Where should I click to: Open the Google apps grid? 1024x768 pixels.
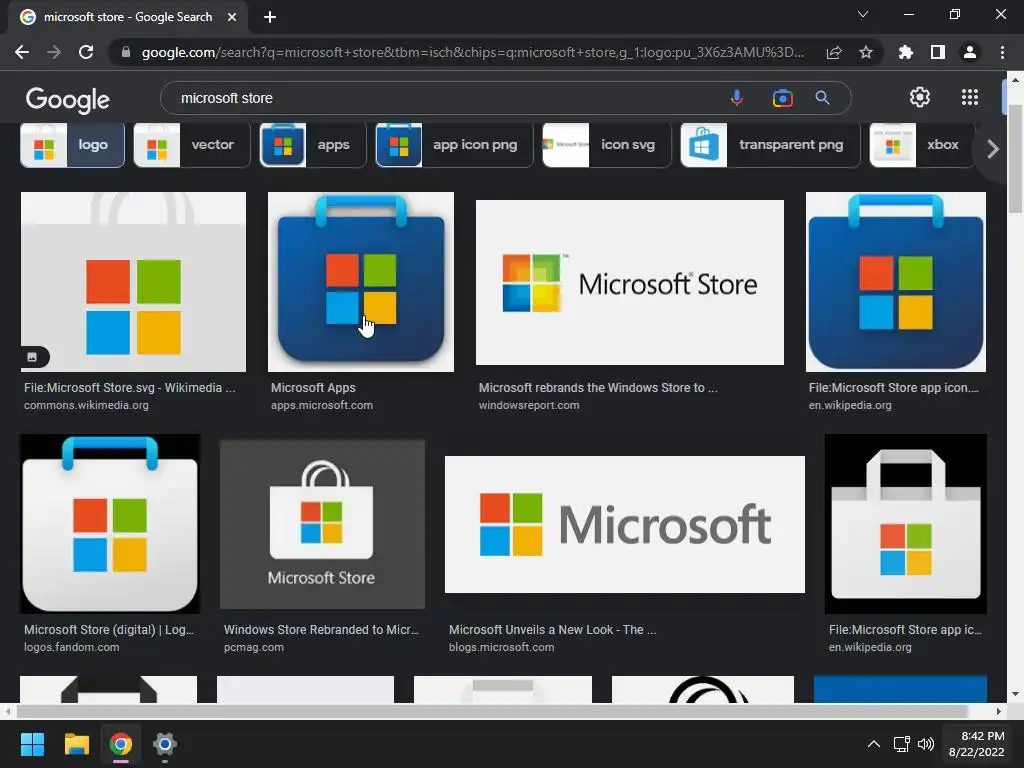(970, 97)
